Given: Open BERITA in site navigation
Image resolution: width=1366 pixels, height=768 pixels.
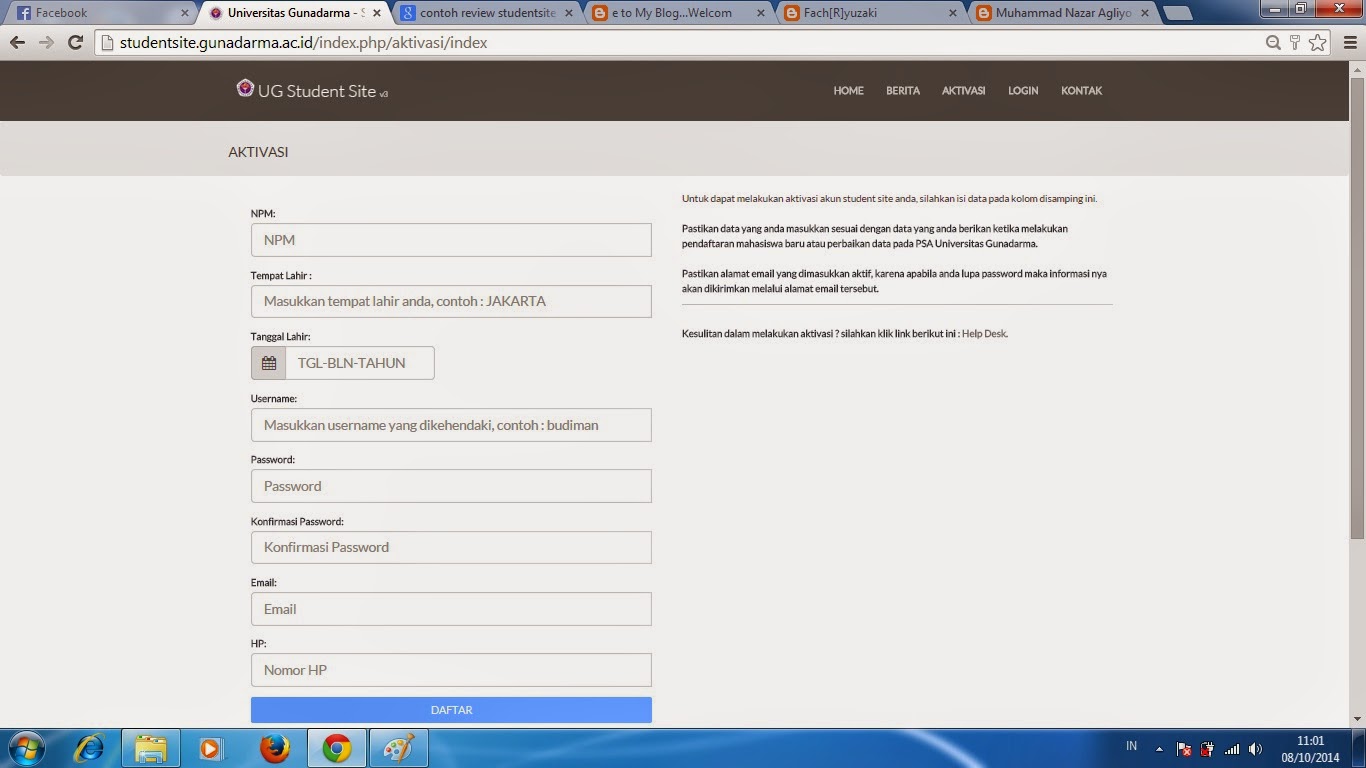Looking at the screenshot, I should (x=902, y=91).
